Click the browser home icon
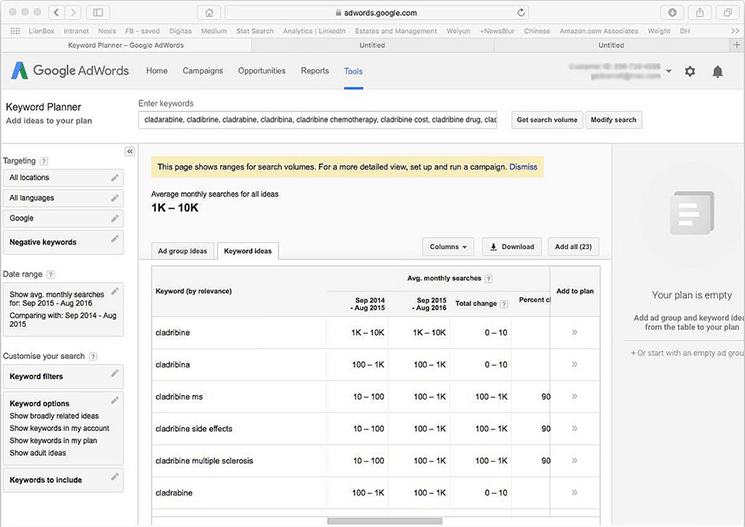 tap(209, 13)
